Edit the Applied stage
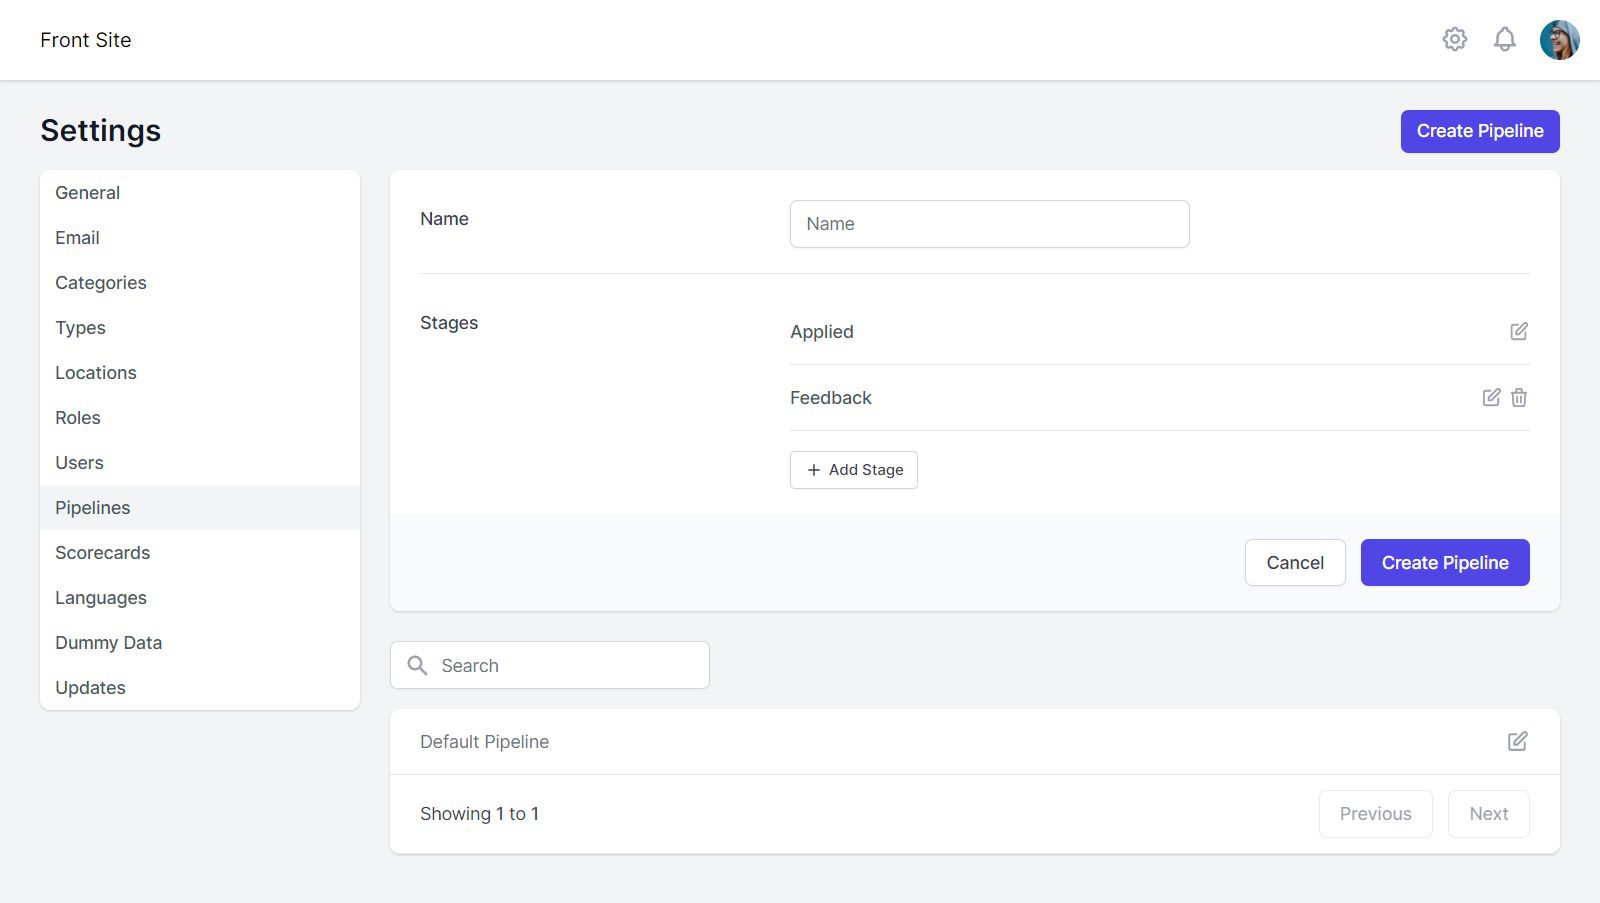This screenshot has height=903, width=1600. tap(1519, 330)
